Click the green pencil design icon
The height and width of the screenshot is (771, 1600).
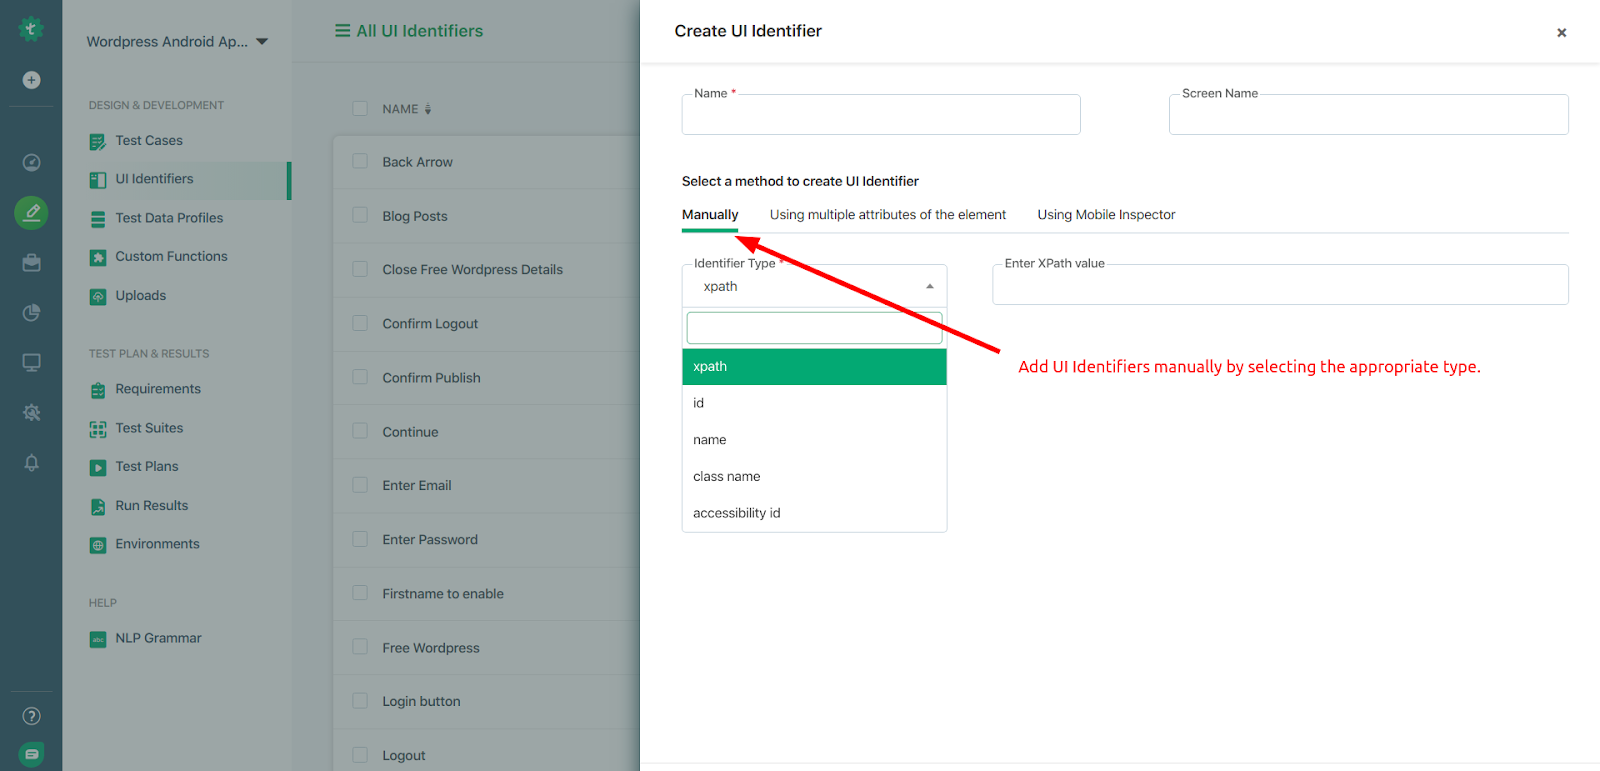pyautogui.click(x=31, y=213)
